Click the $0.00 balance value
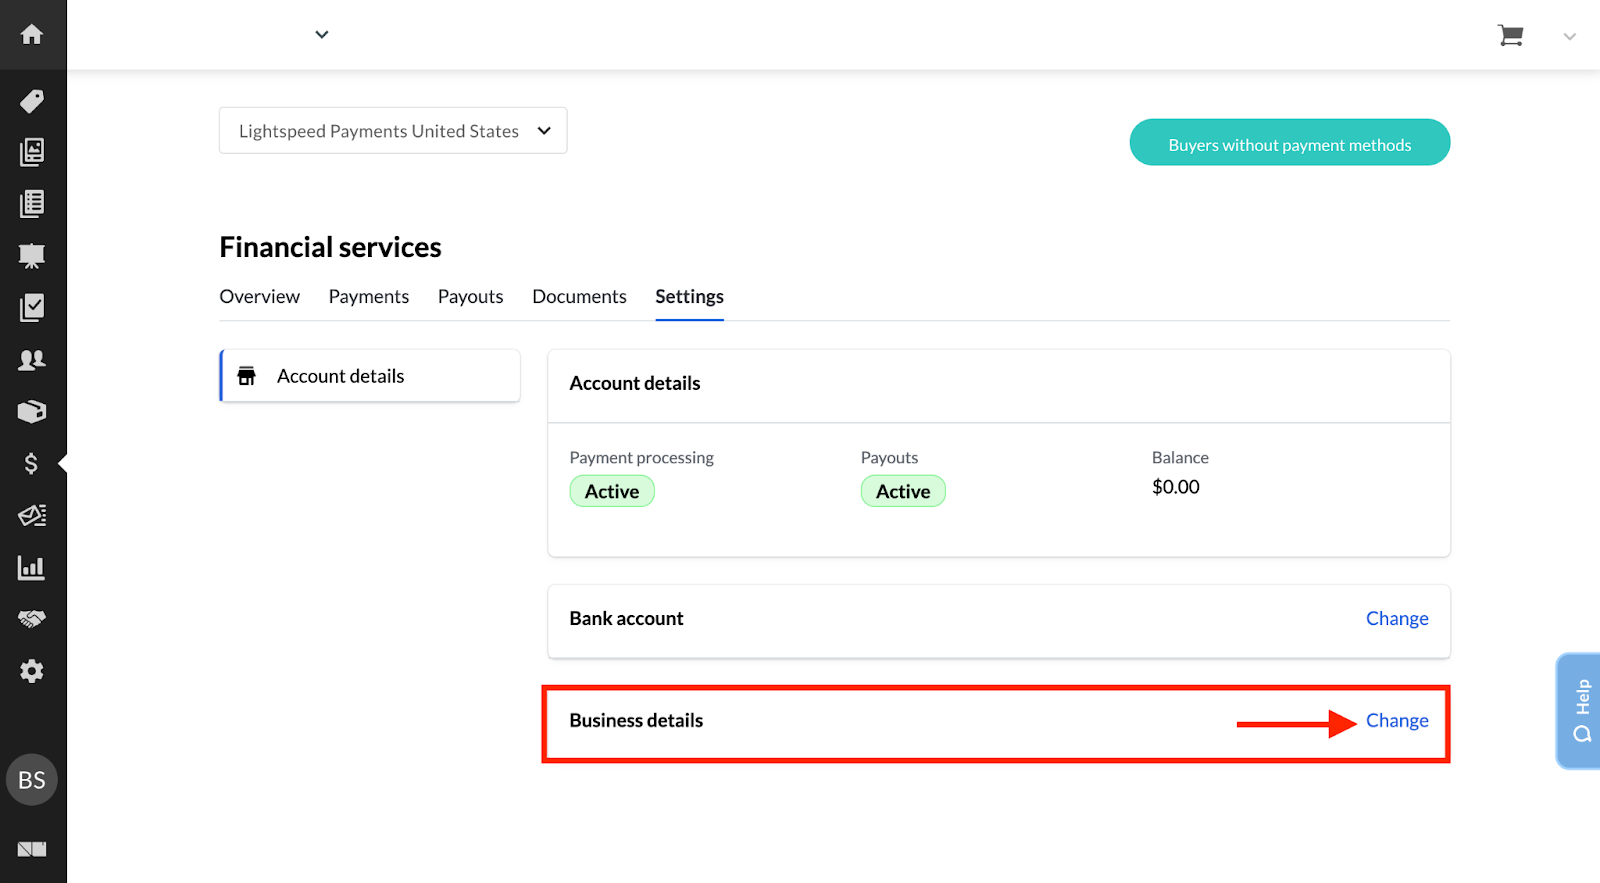1600x883 pixels. (1176, 487)
